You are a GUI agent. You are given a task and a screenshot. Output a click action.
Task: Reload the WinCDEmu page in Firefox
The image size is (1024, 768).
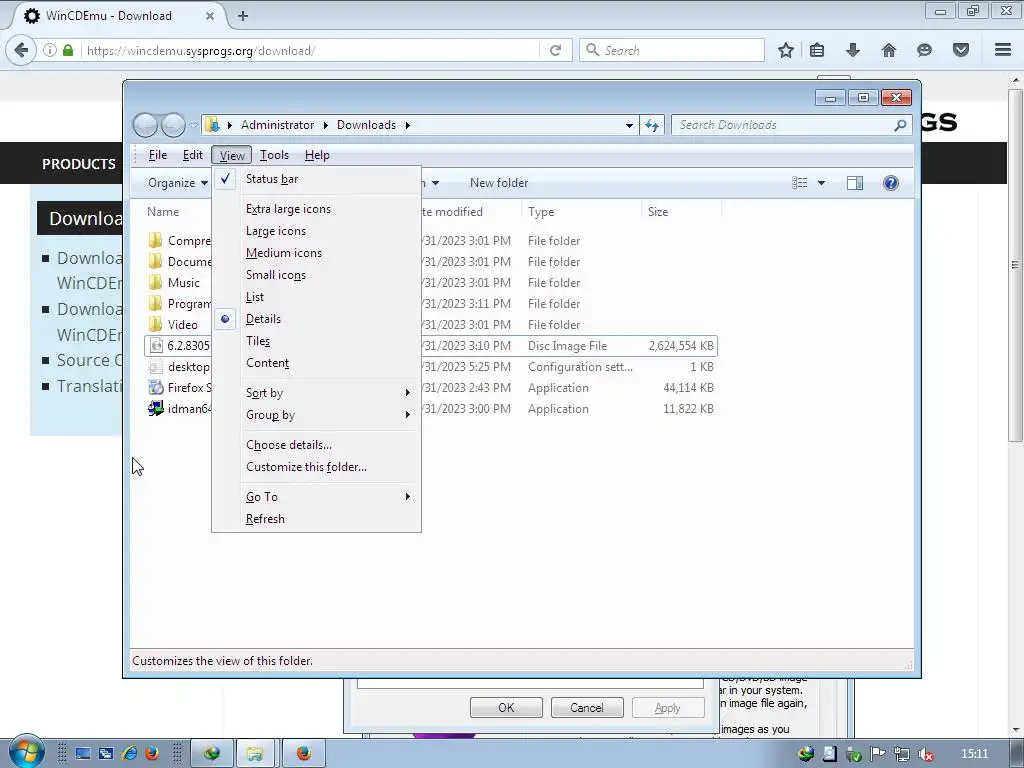pyautogui.click(x=555, y=50)
